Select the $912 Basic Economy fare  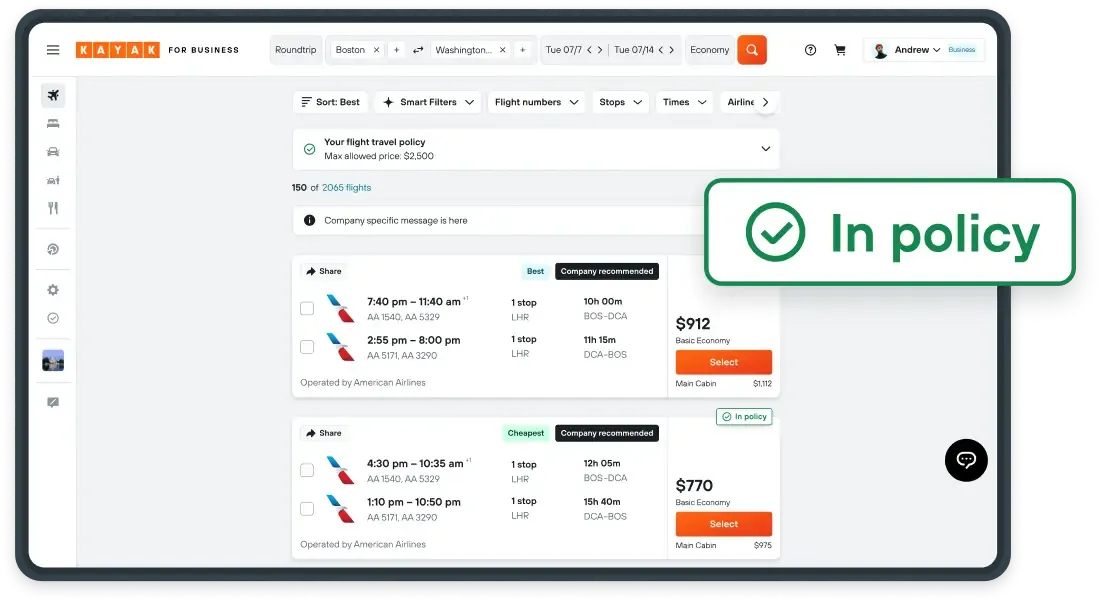point(724,362)
